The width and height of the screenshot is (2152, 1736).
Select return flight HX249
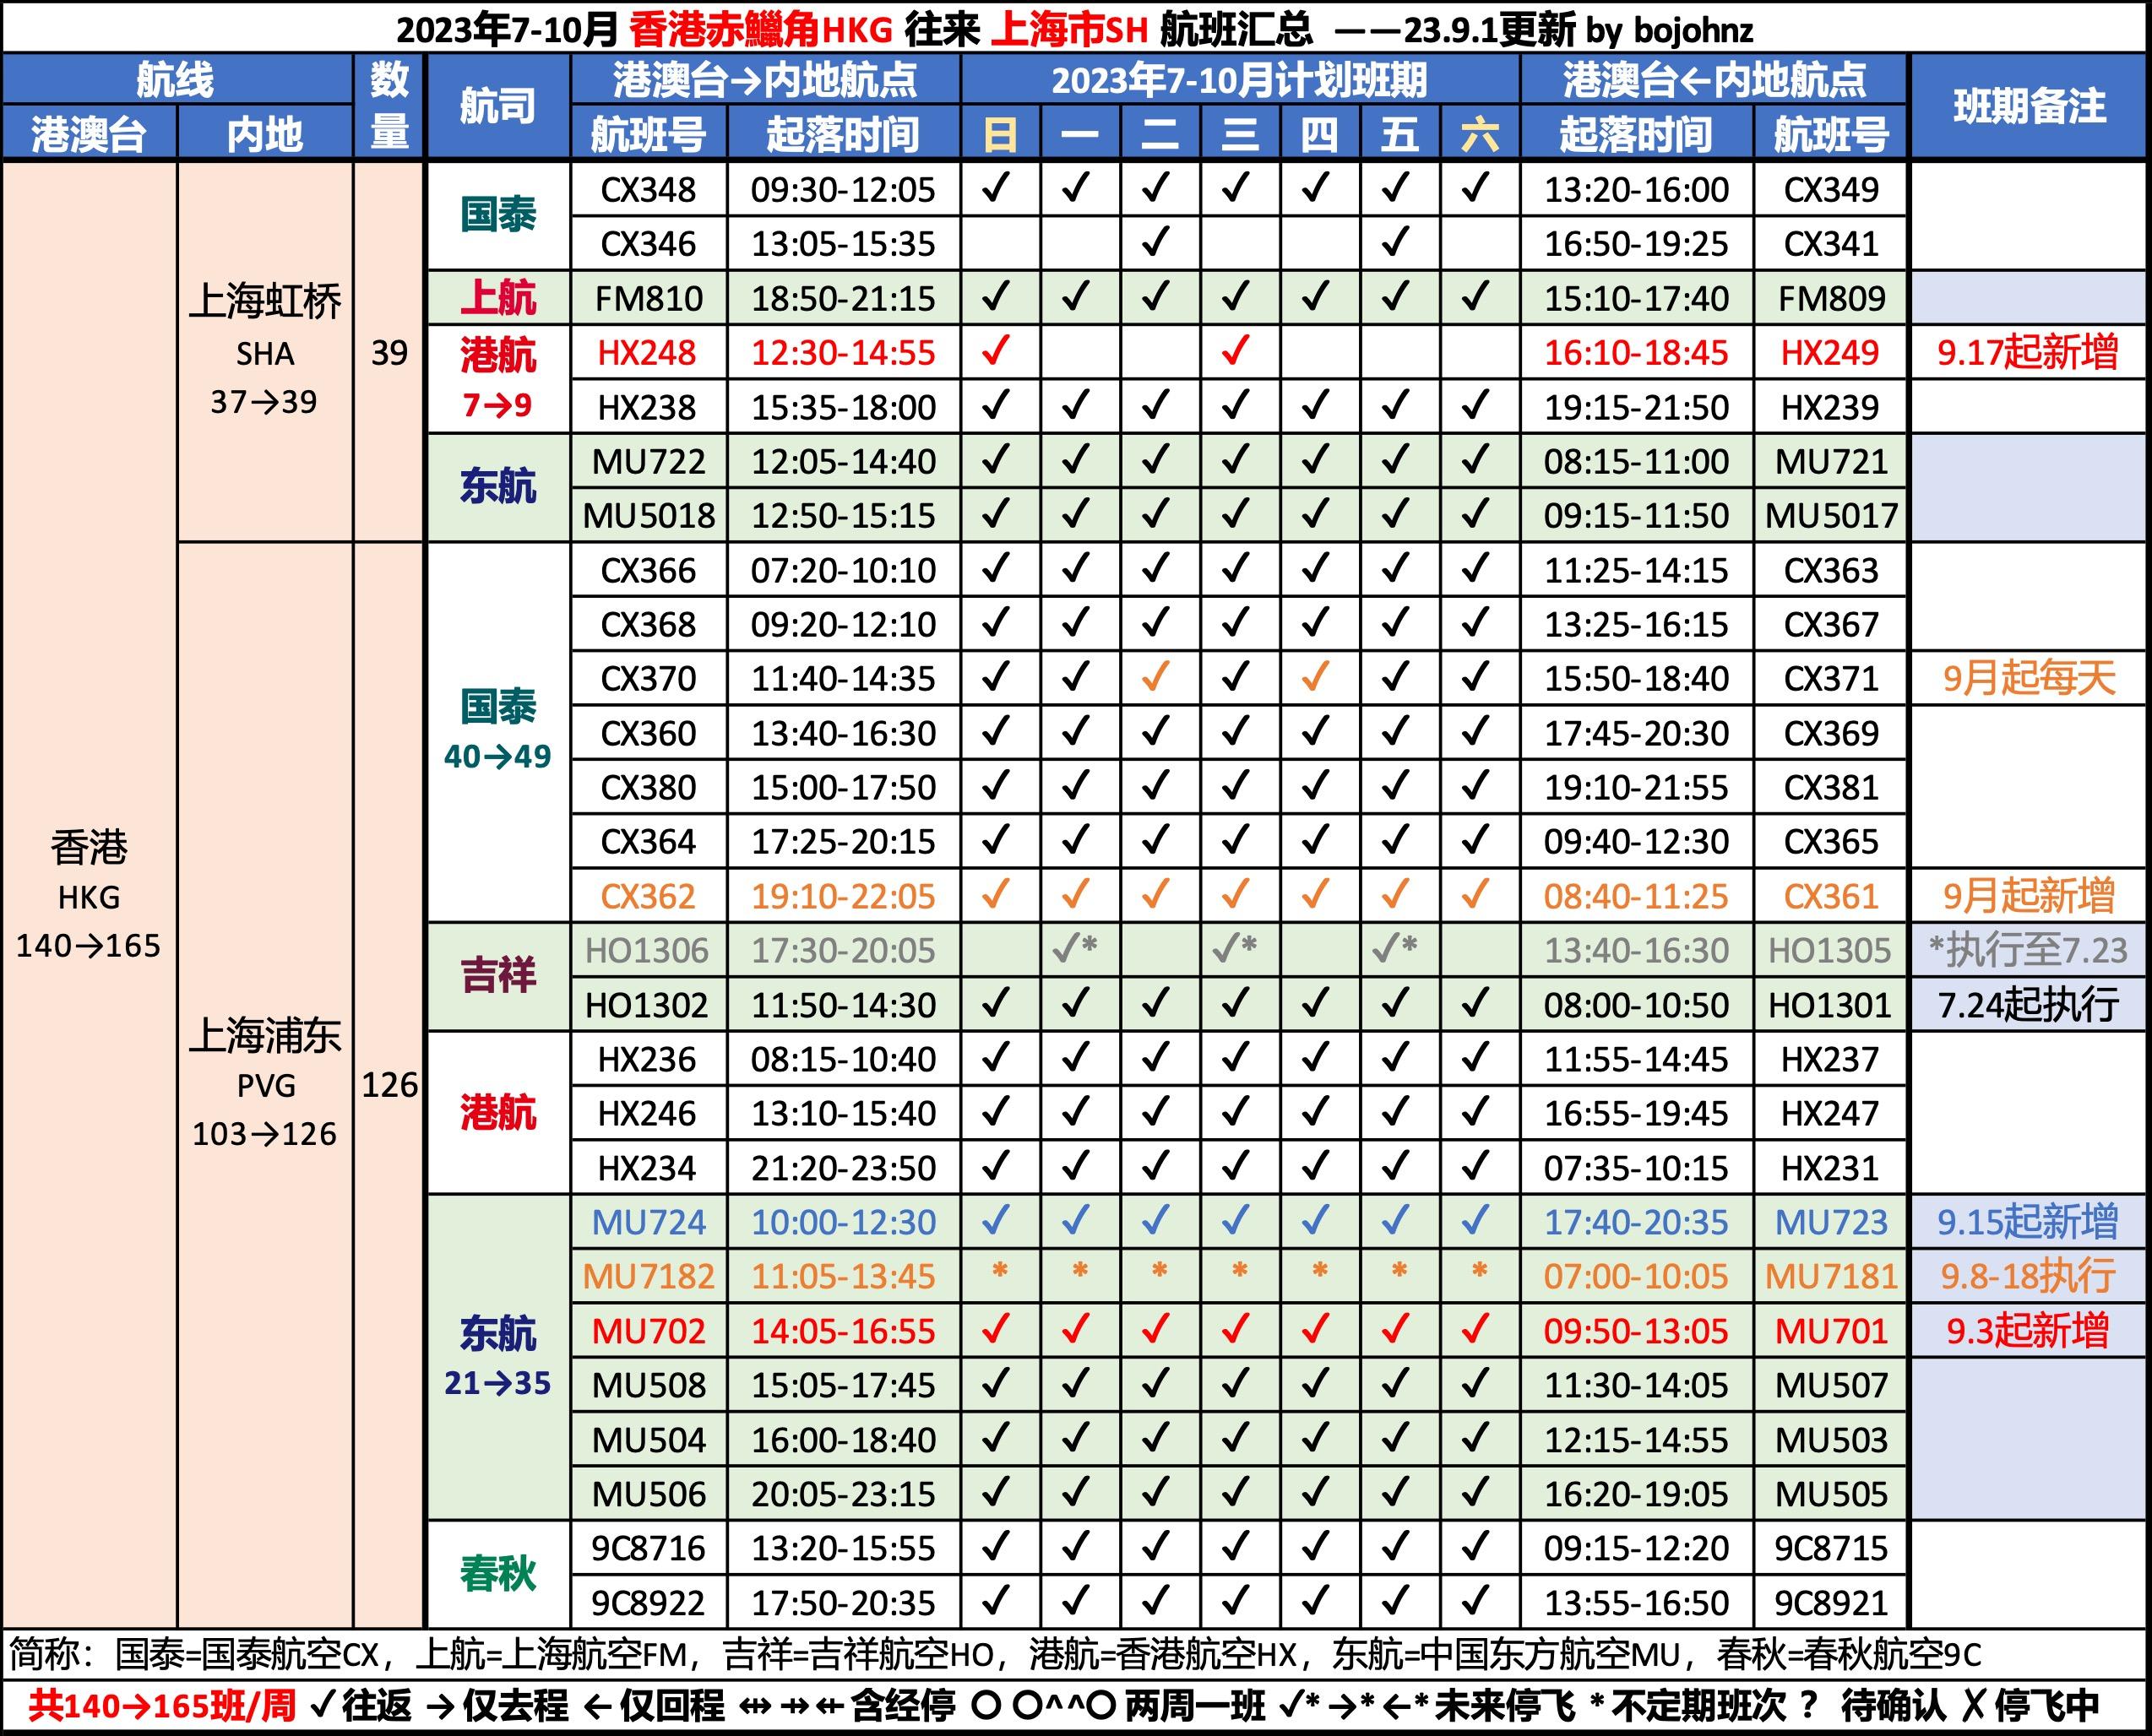click(x=1830, y=352)
